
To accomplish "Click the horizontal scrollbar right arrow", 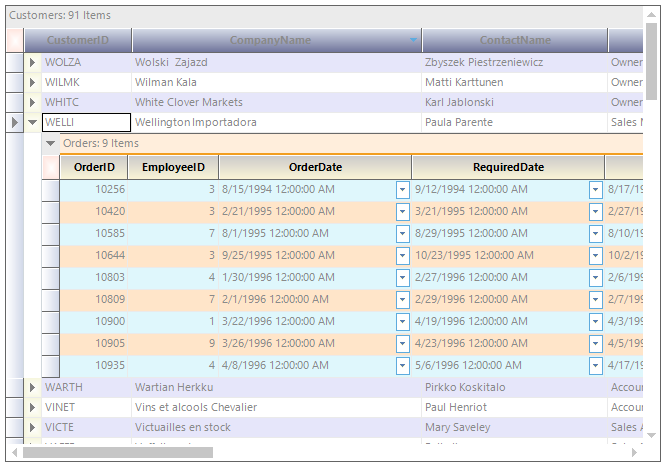I will tap(634, 452).
